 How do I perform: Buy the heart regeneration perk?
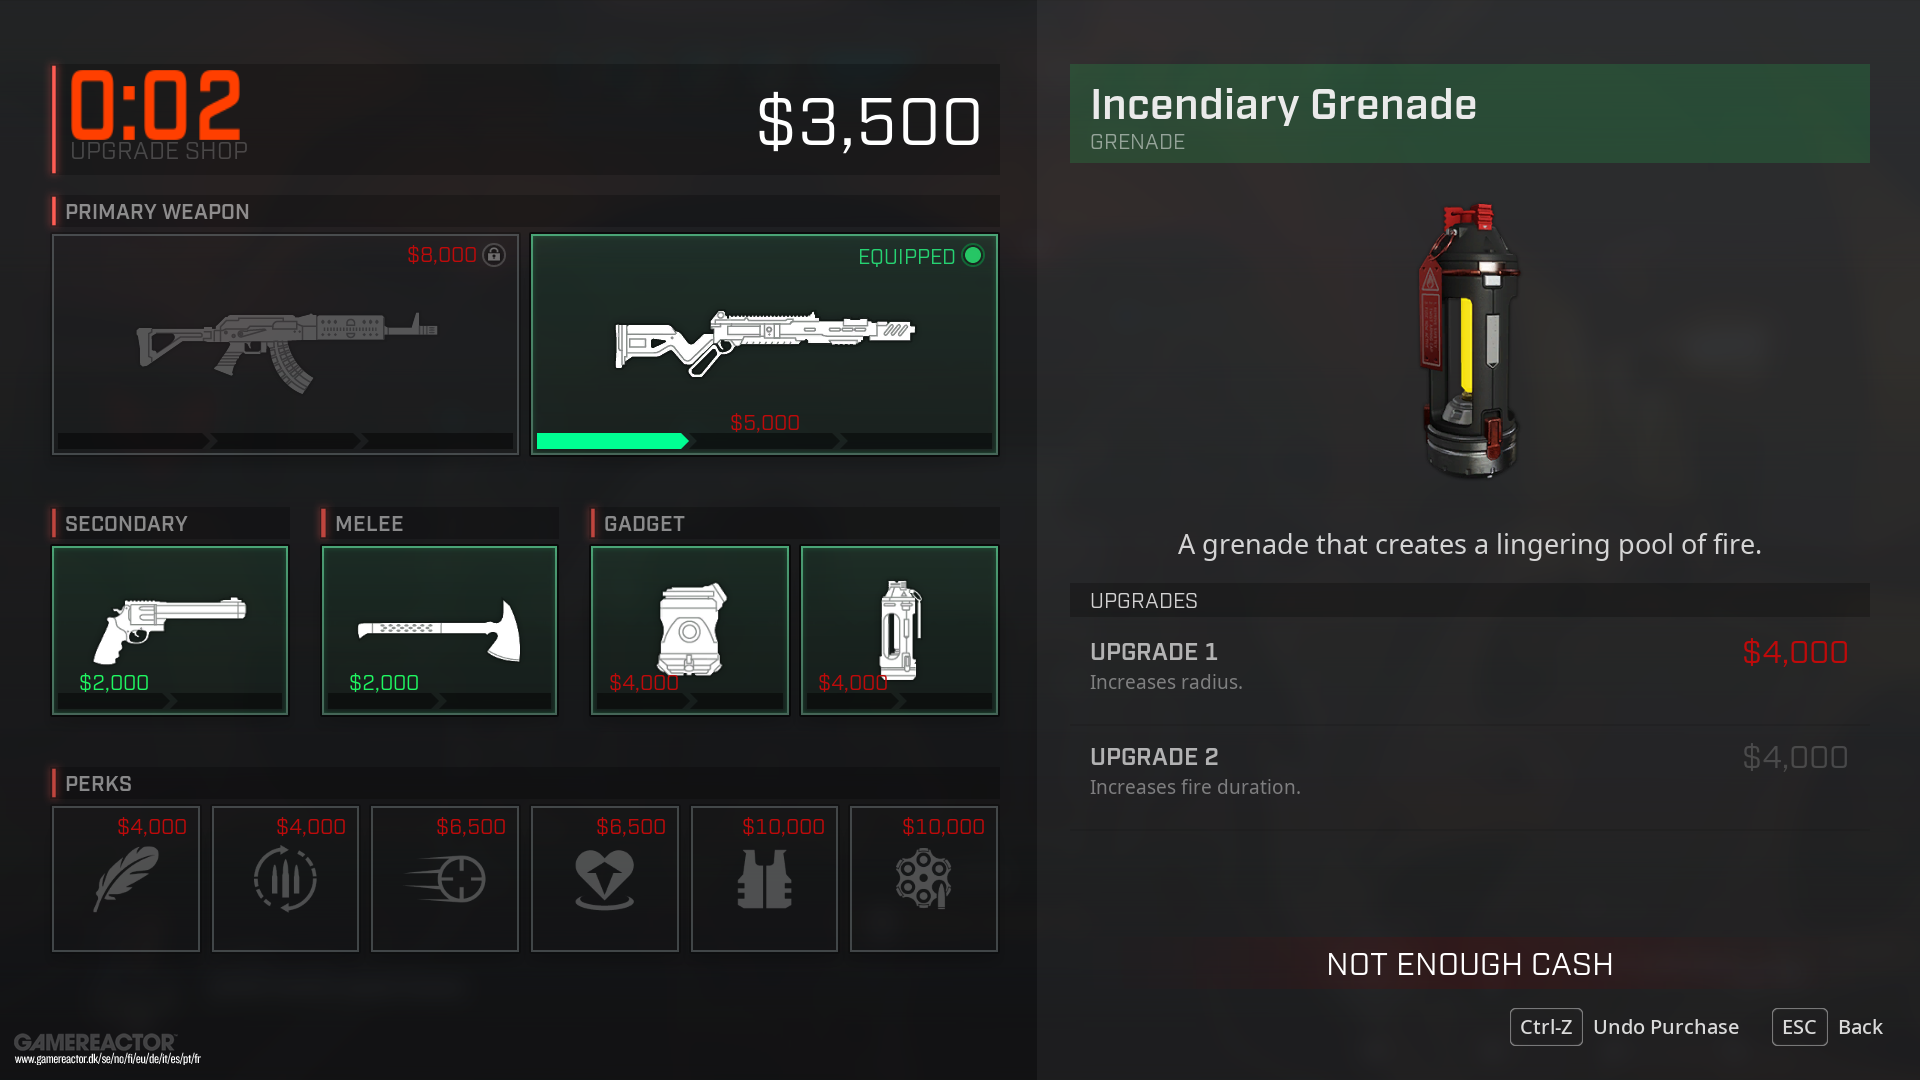605,878
